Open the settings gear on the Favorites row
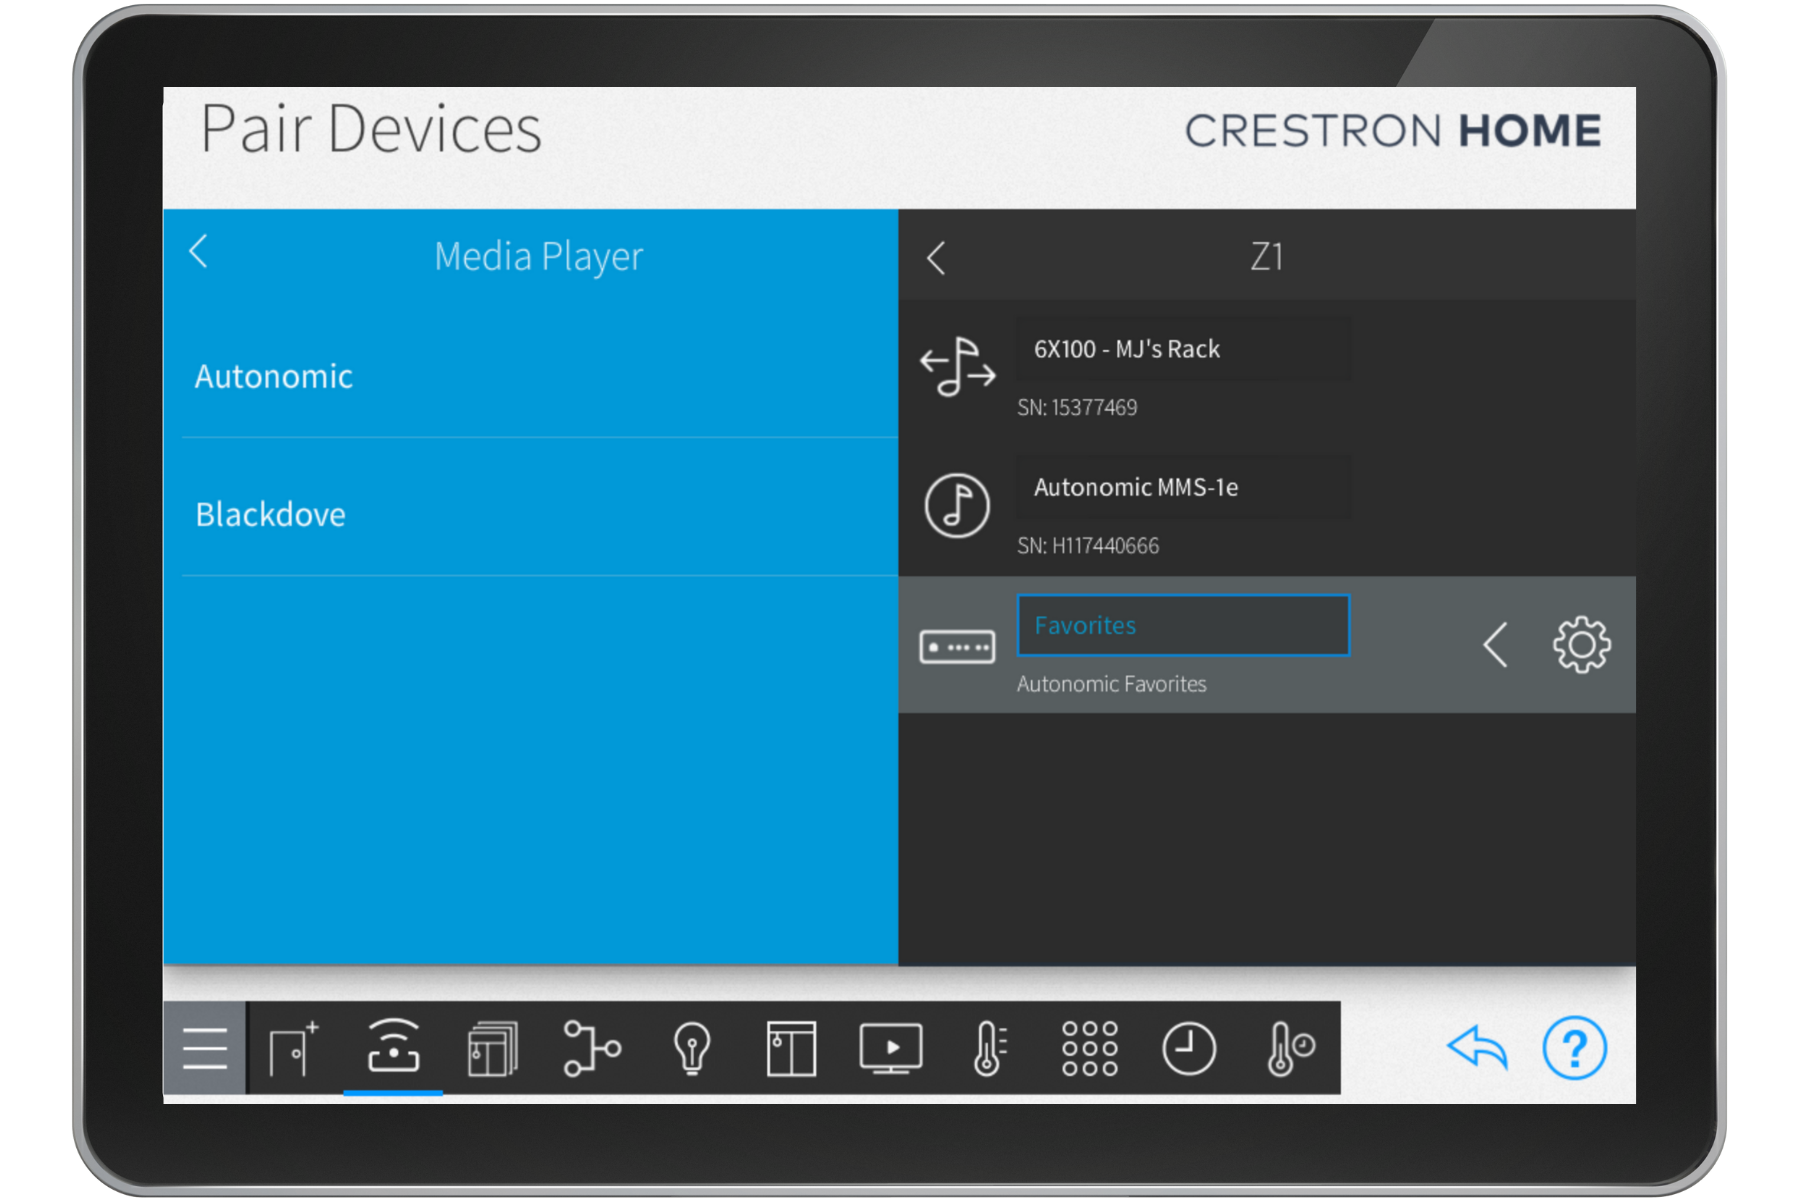1800x1200 pixels. coord(1580,646)
